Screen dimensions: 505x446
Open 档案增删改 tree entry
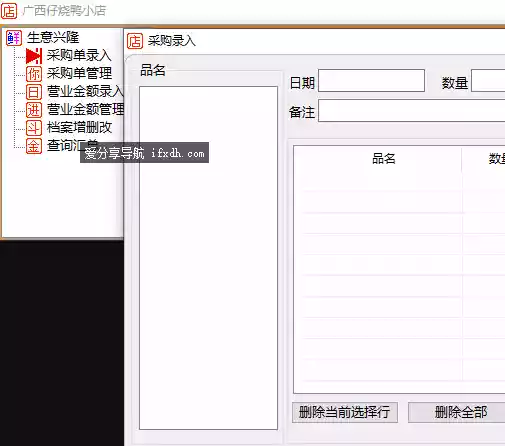[x=79, y=127]
